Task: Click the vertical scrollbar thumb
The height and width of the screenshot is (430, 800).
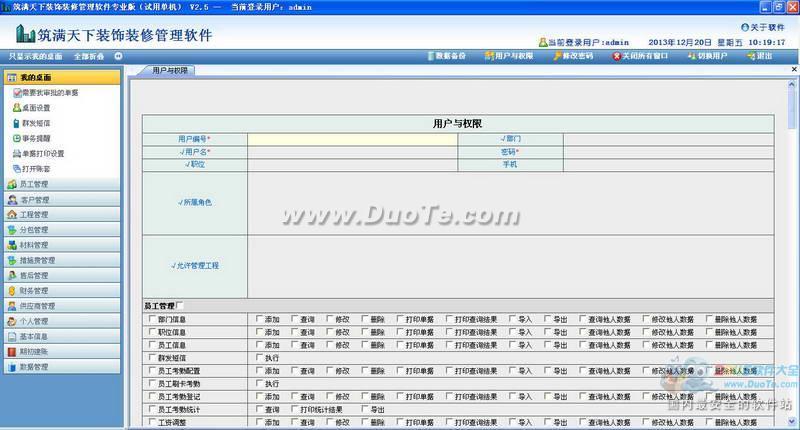Action: (792, 110)
